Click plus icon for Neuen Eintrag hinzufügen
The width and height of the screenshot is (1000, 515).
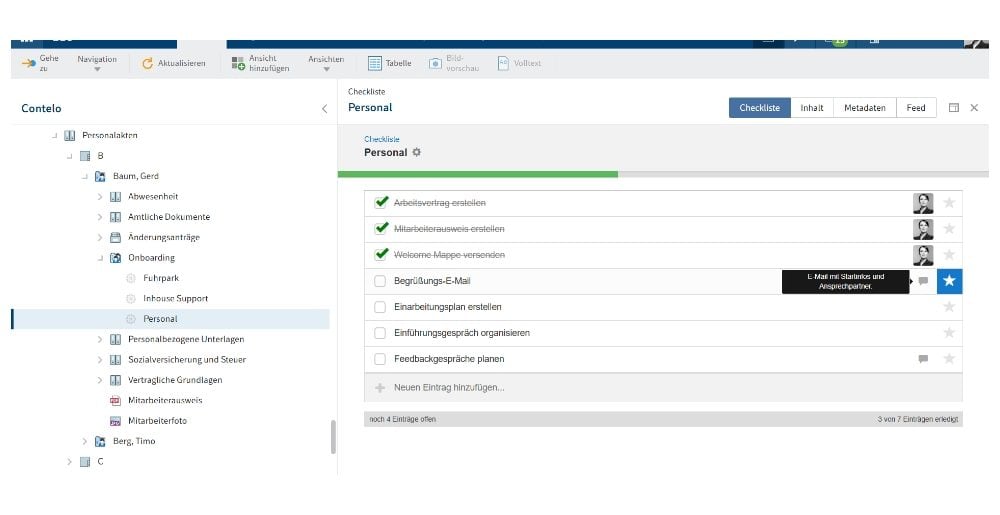coord(380,388)
